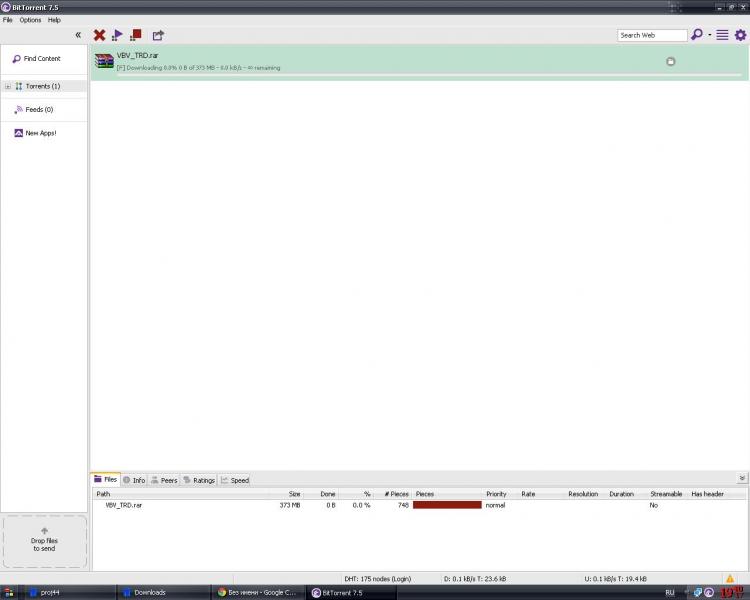Switch to list view icon
Screen dimensions: 750x600
coord(722,35)
